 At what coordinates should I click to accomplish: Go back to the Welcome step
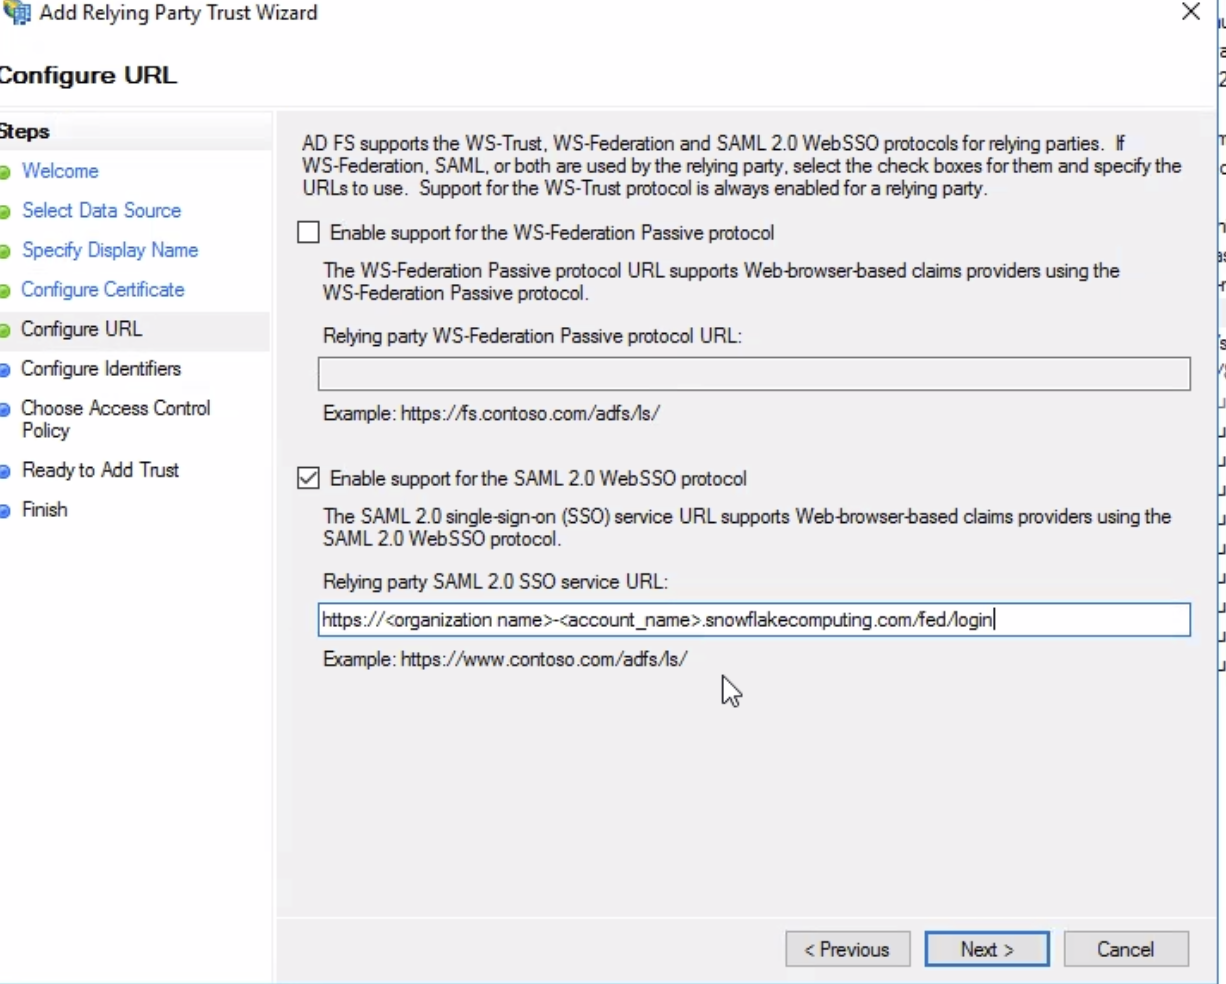tap(60, 171)
